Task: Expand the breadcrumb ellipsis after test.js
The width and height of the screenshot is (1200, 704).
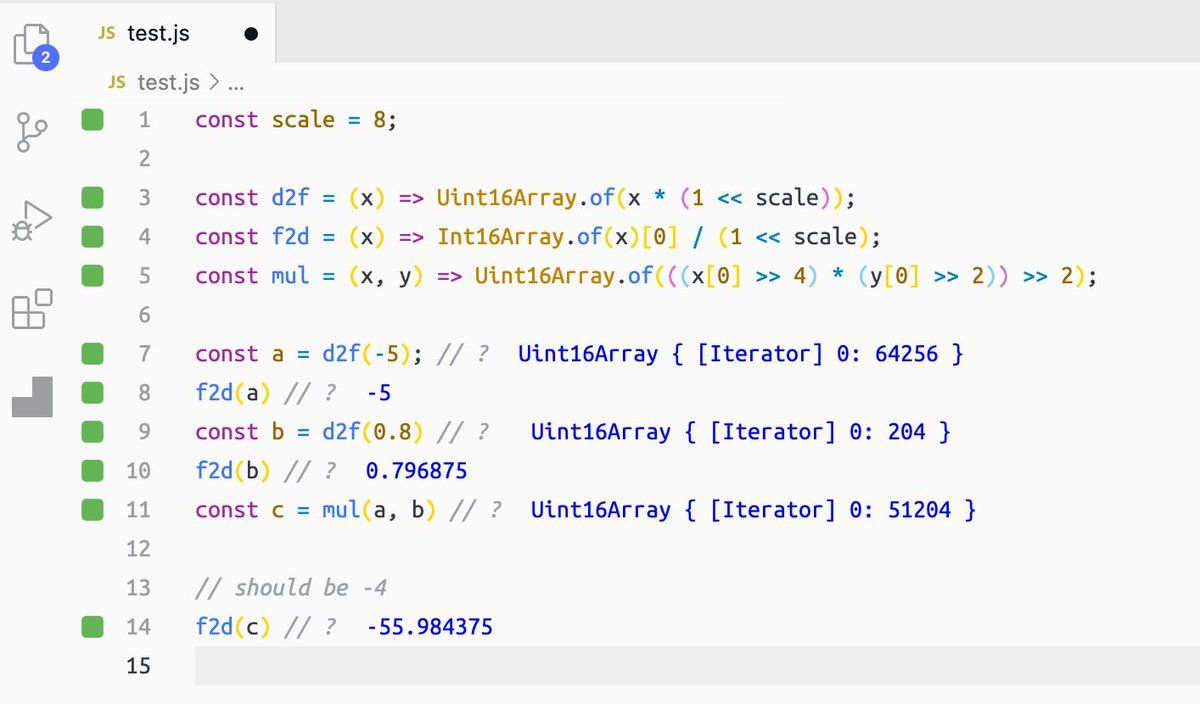Action: (x=237, y=82)
